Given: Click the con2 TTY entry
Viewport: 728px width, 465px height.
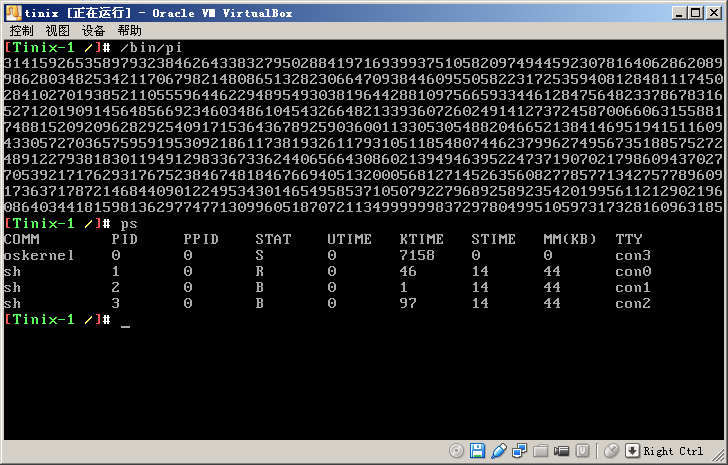Looking at the screenshot, I should pyautogui.click(x=633, y=304).
